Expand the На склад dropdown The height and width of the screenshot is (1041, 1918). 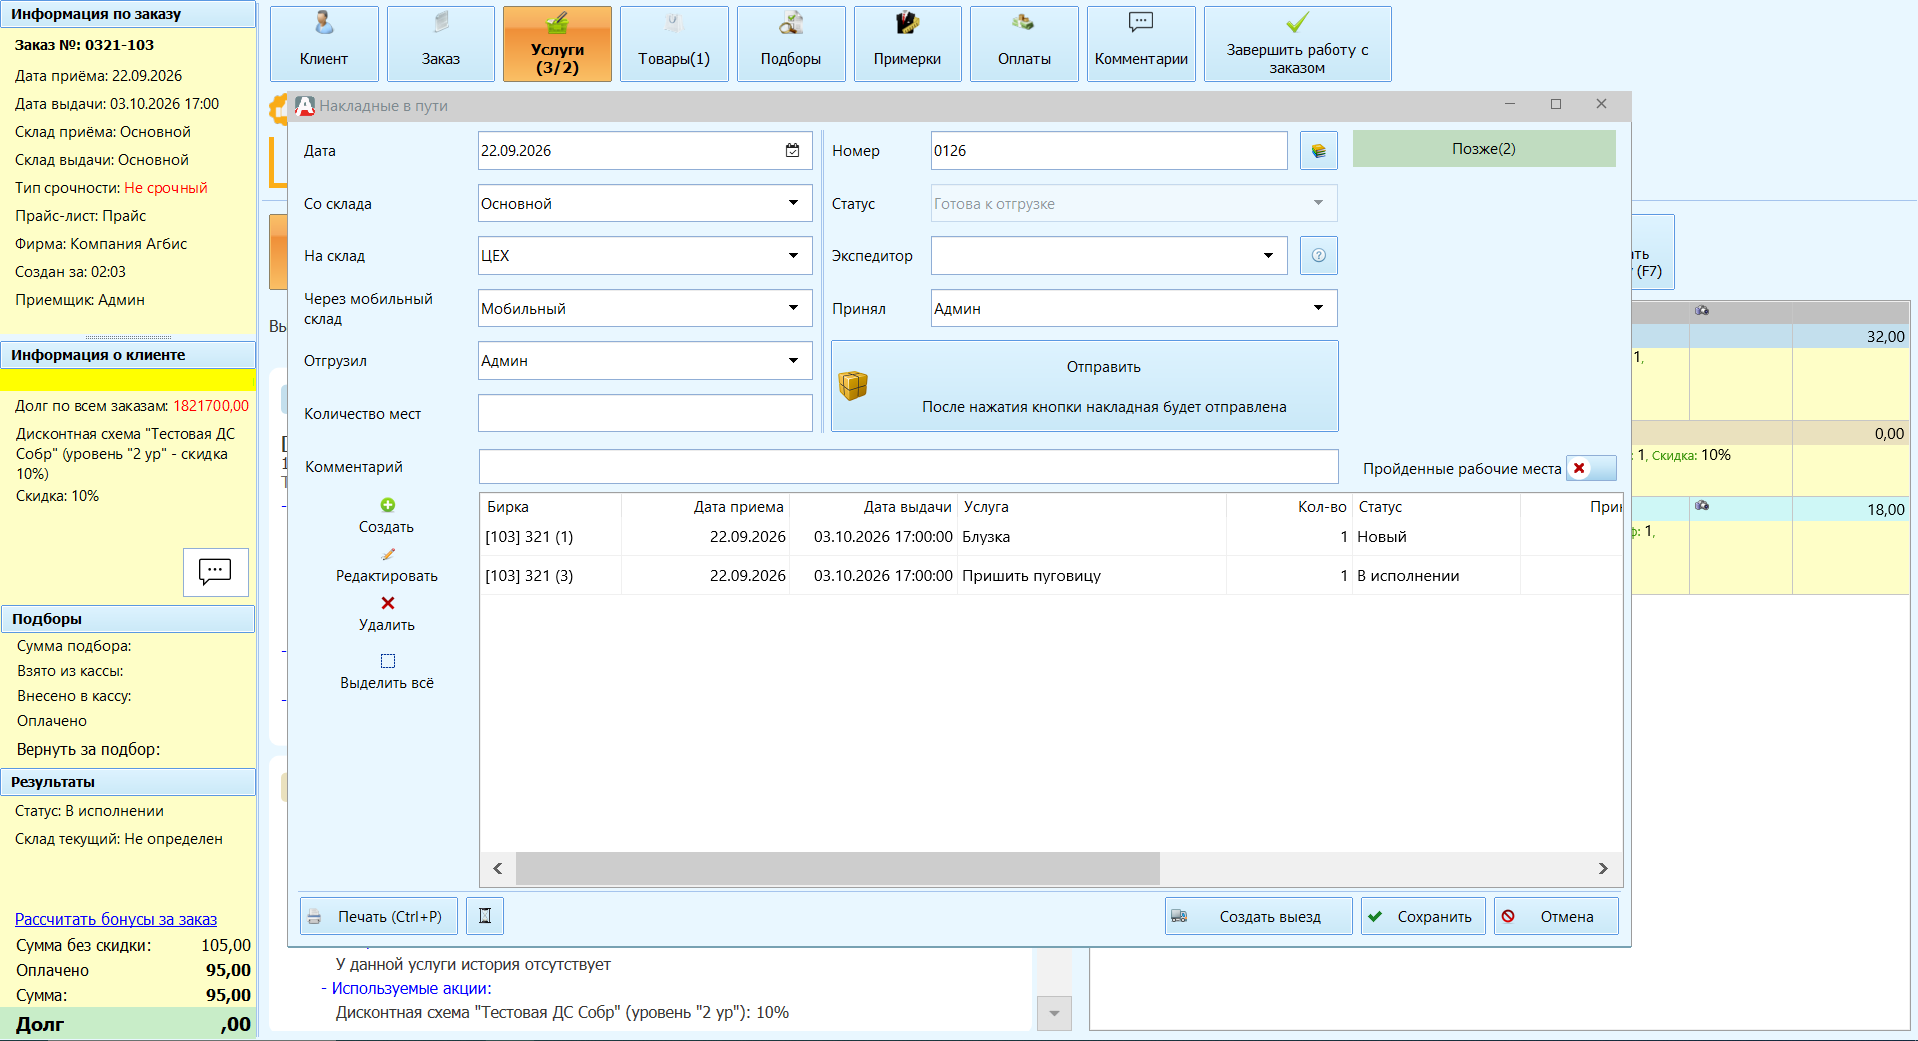point(793,255)
